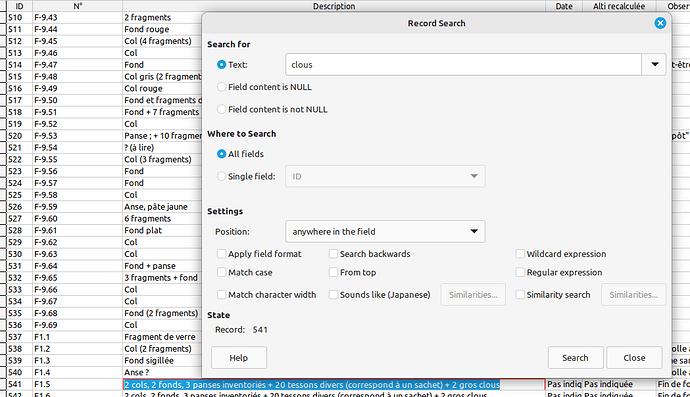The height and width of the screenshot is (397, 690).
Task: Click the 'Fond sigillée' cell
Action: [x=162, y=361]
